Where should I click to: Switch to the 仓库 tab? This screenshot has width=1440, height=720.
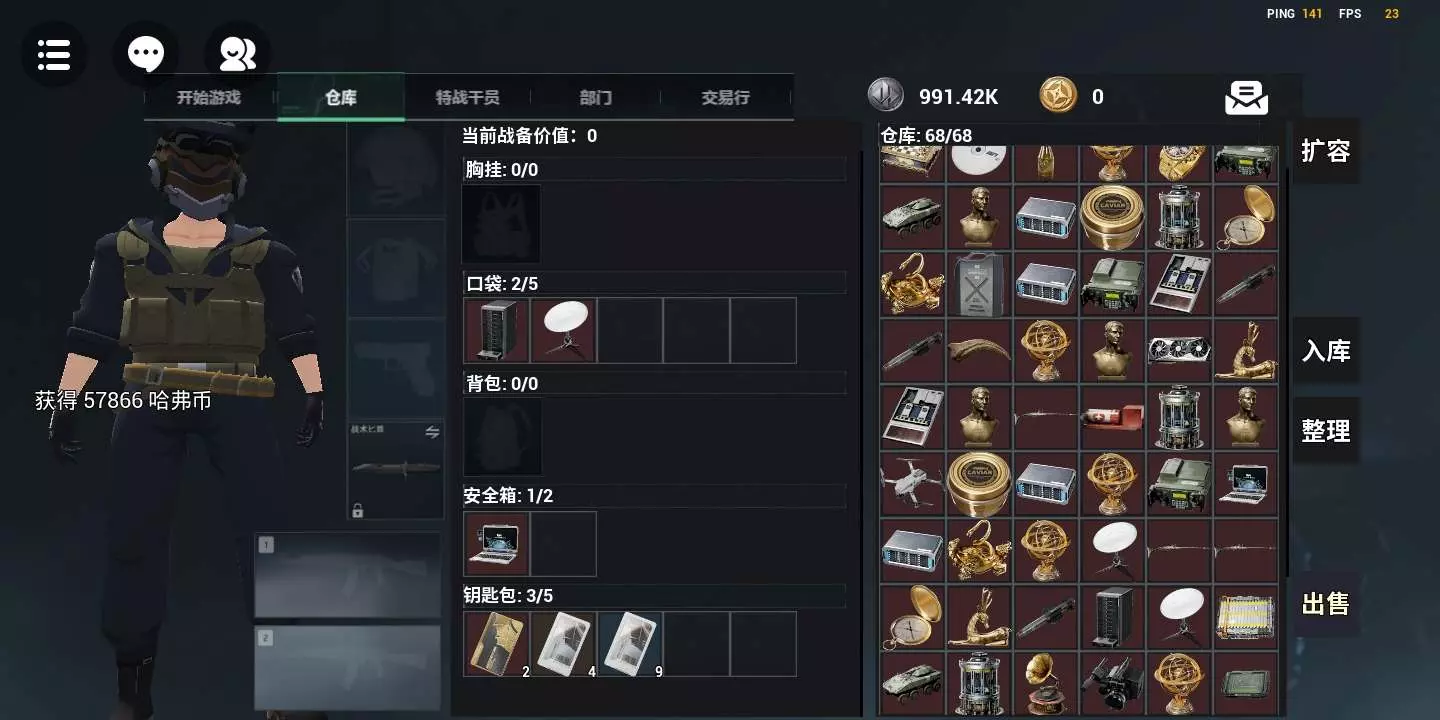coord(341,97)
